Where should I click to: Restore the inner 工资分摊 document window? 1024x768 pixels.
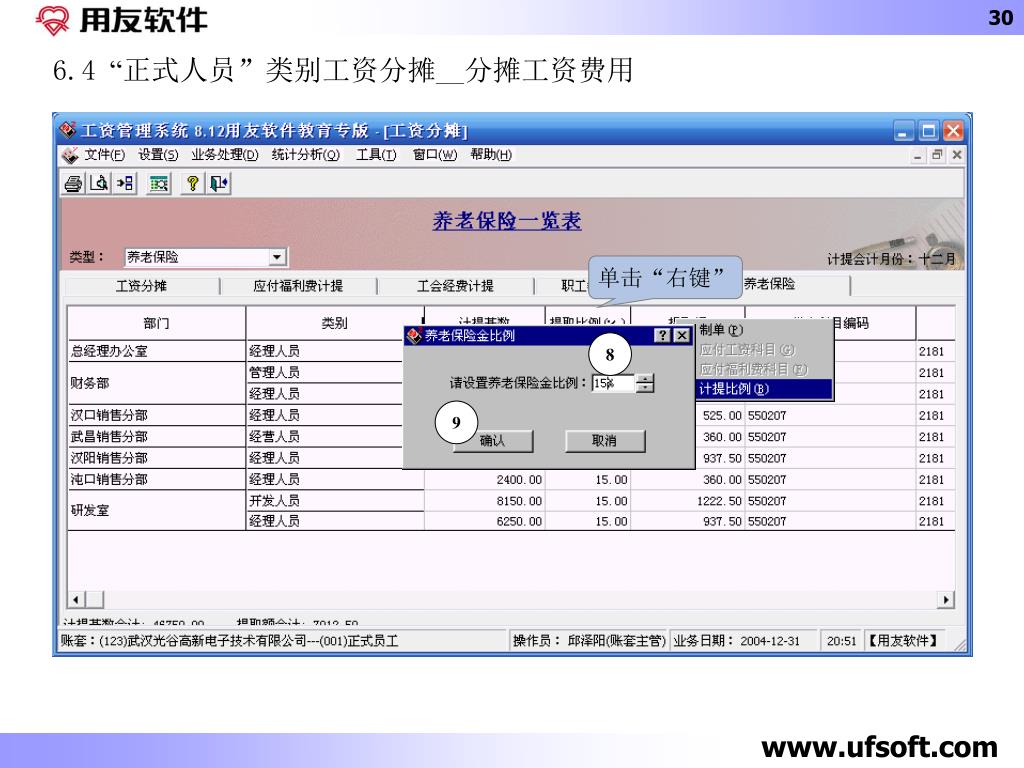937,155
